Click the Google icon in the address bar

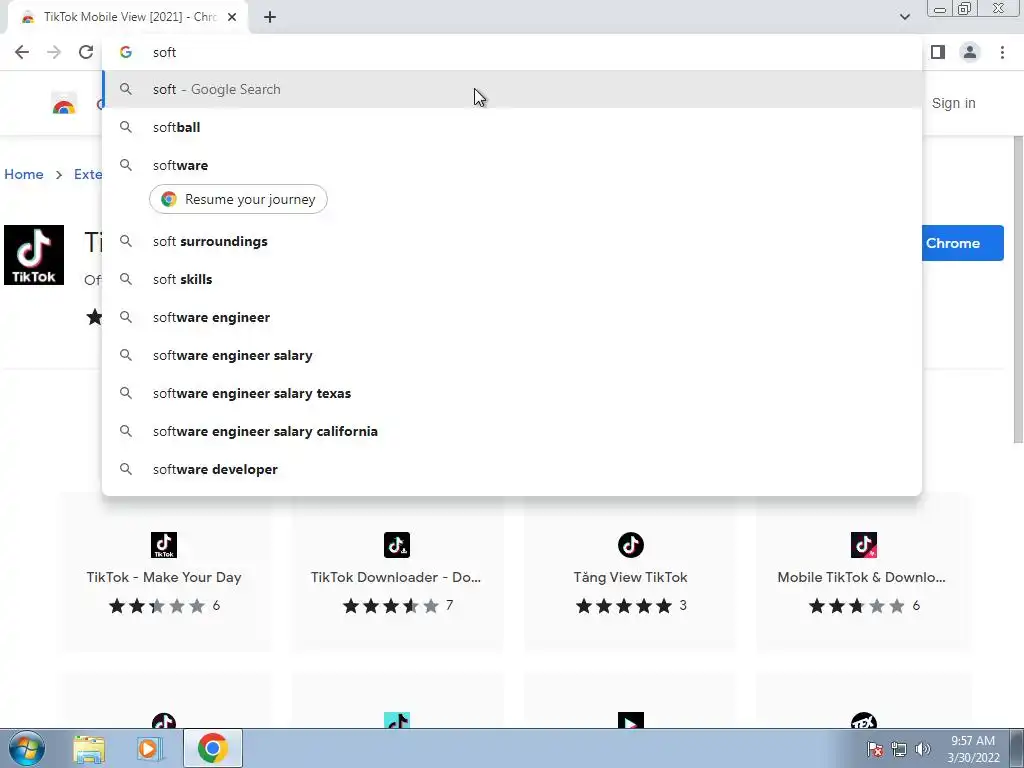126,52
